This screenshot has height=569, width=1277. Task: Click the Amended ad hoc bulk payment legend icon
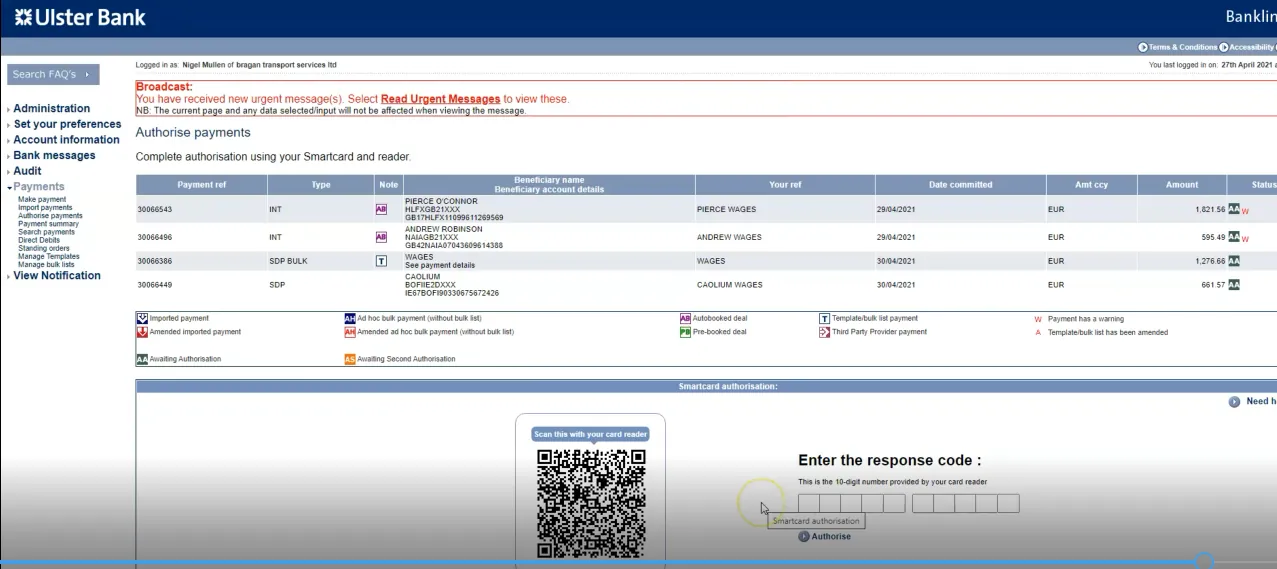coord(350,332)
